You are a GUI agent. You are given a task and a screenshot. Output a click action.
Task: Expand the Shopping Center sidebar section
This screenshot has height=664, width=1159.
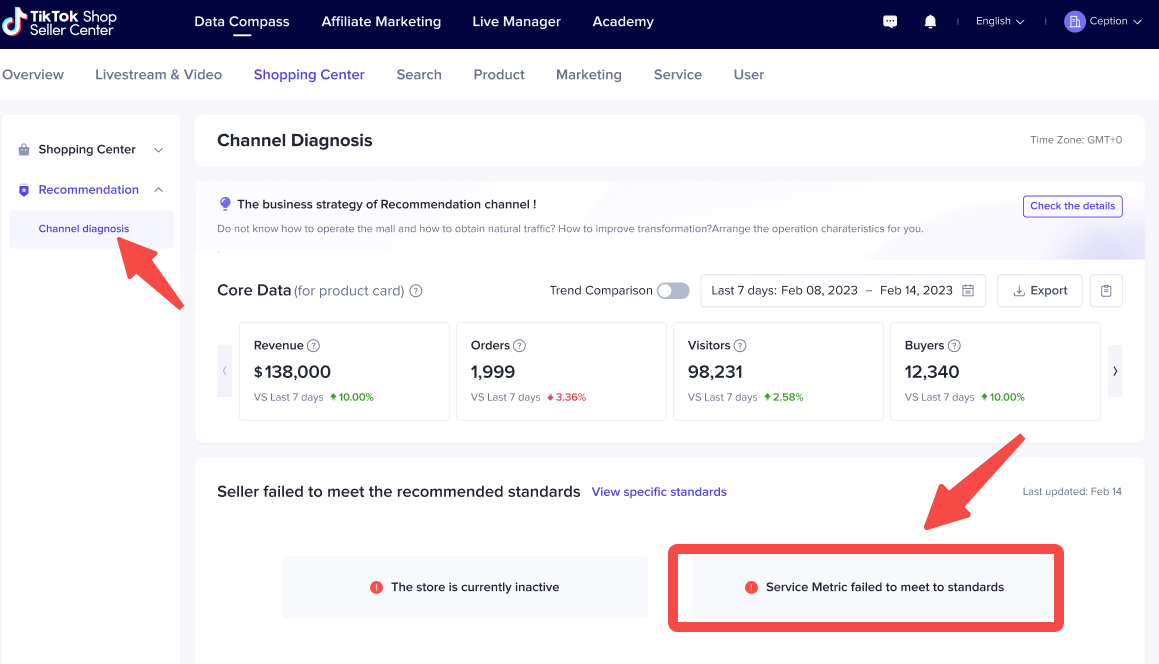[90, 150]
